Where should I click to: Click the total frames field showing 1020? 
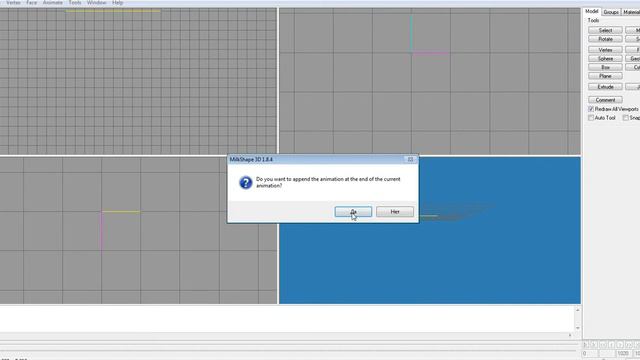[x=623, y=353]
